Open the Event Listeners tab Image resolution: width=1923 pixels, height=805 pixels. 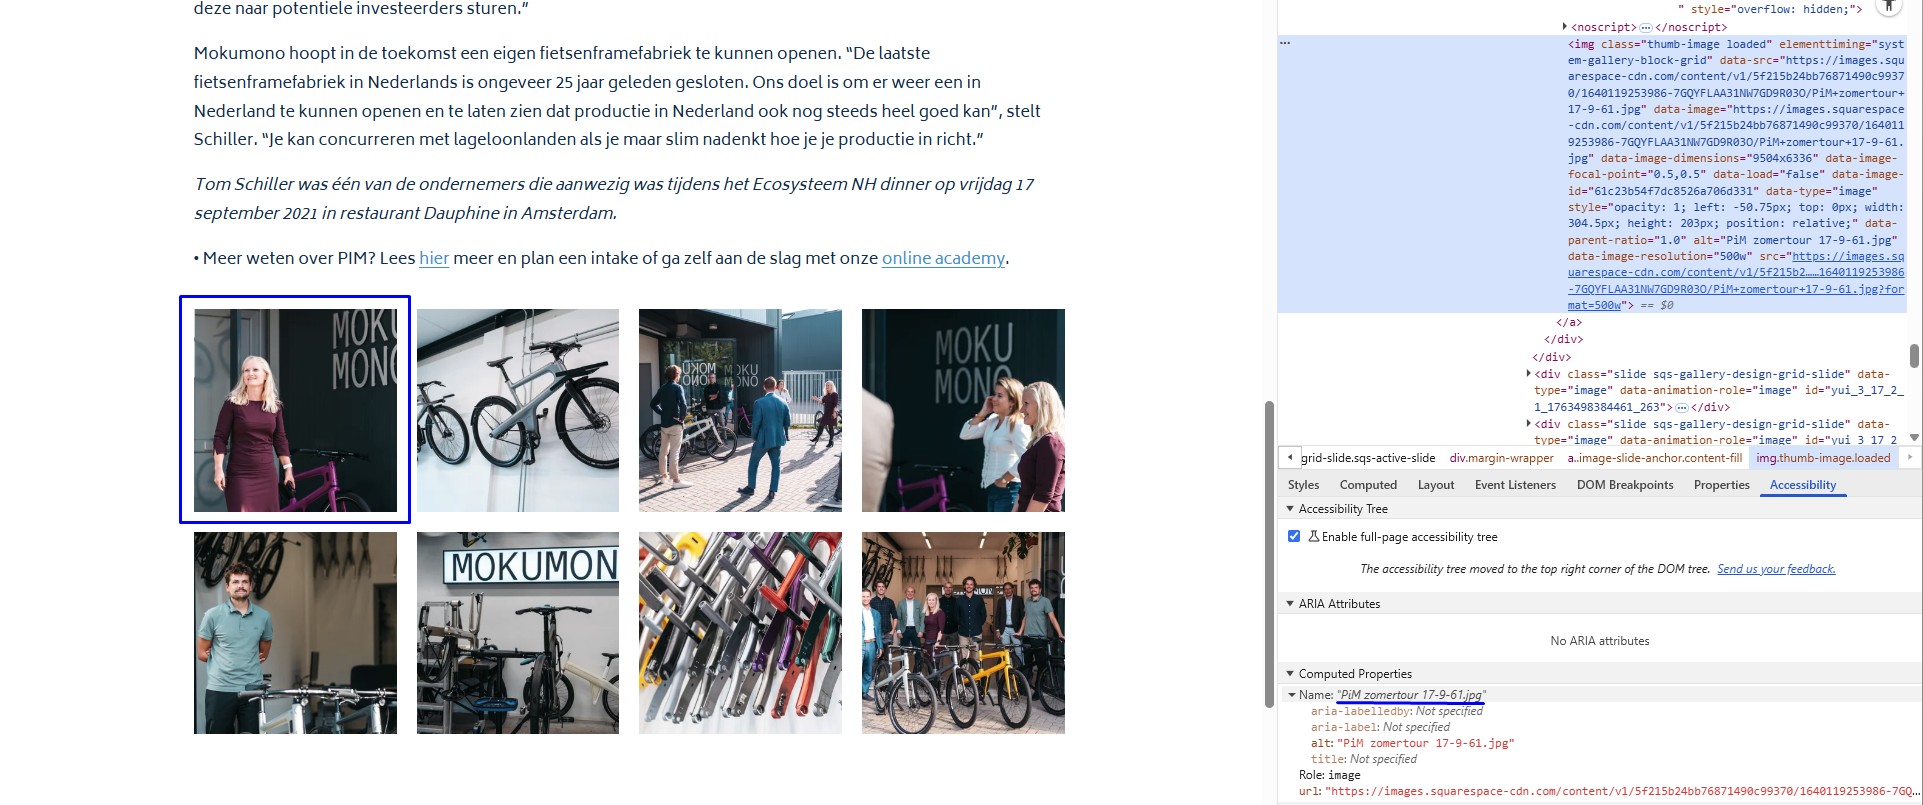pos(1515,485)
